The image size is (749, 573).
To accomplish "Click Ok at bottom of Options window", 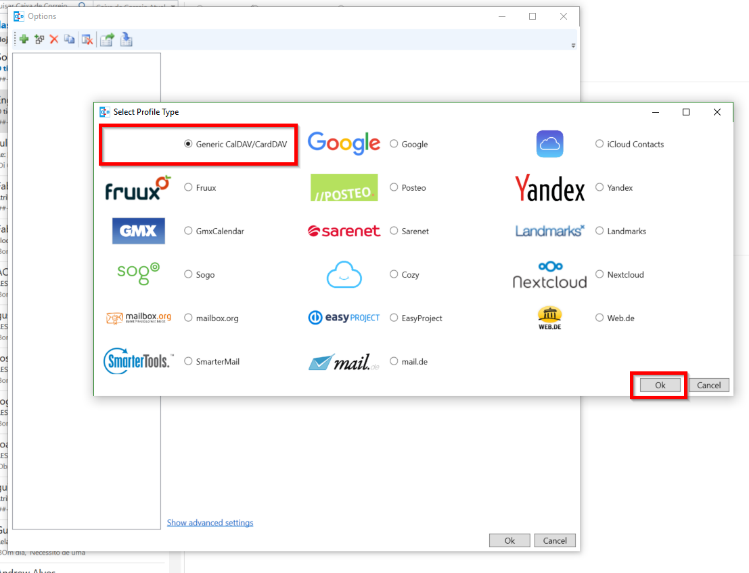I will click(510, 541).
